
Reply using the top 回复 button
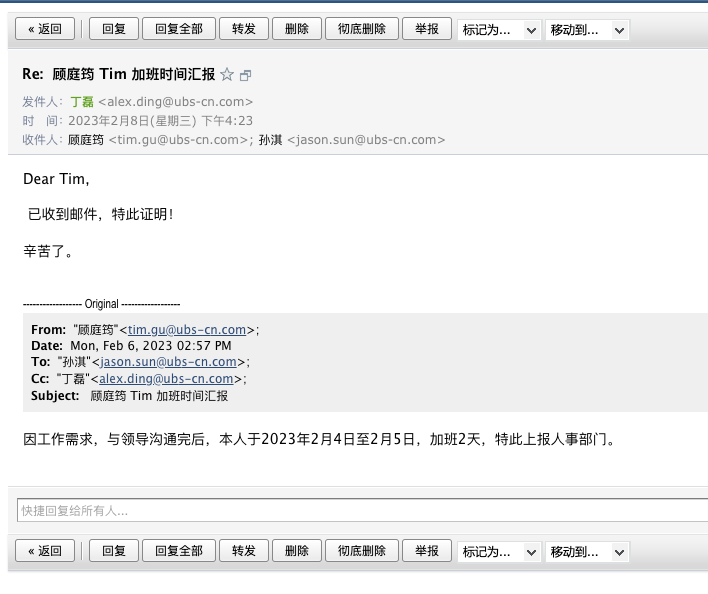(114, 29)
